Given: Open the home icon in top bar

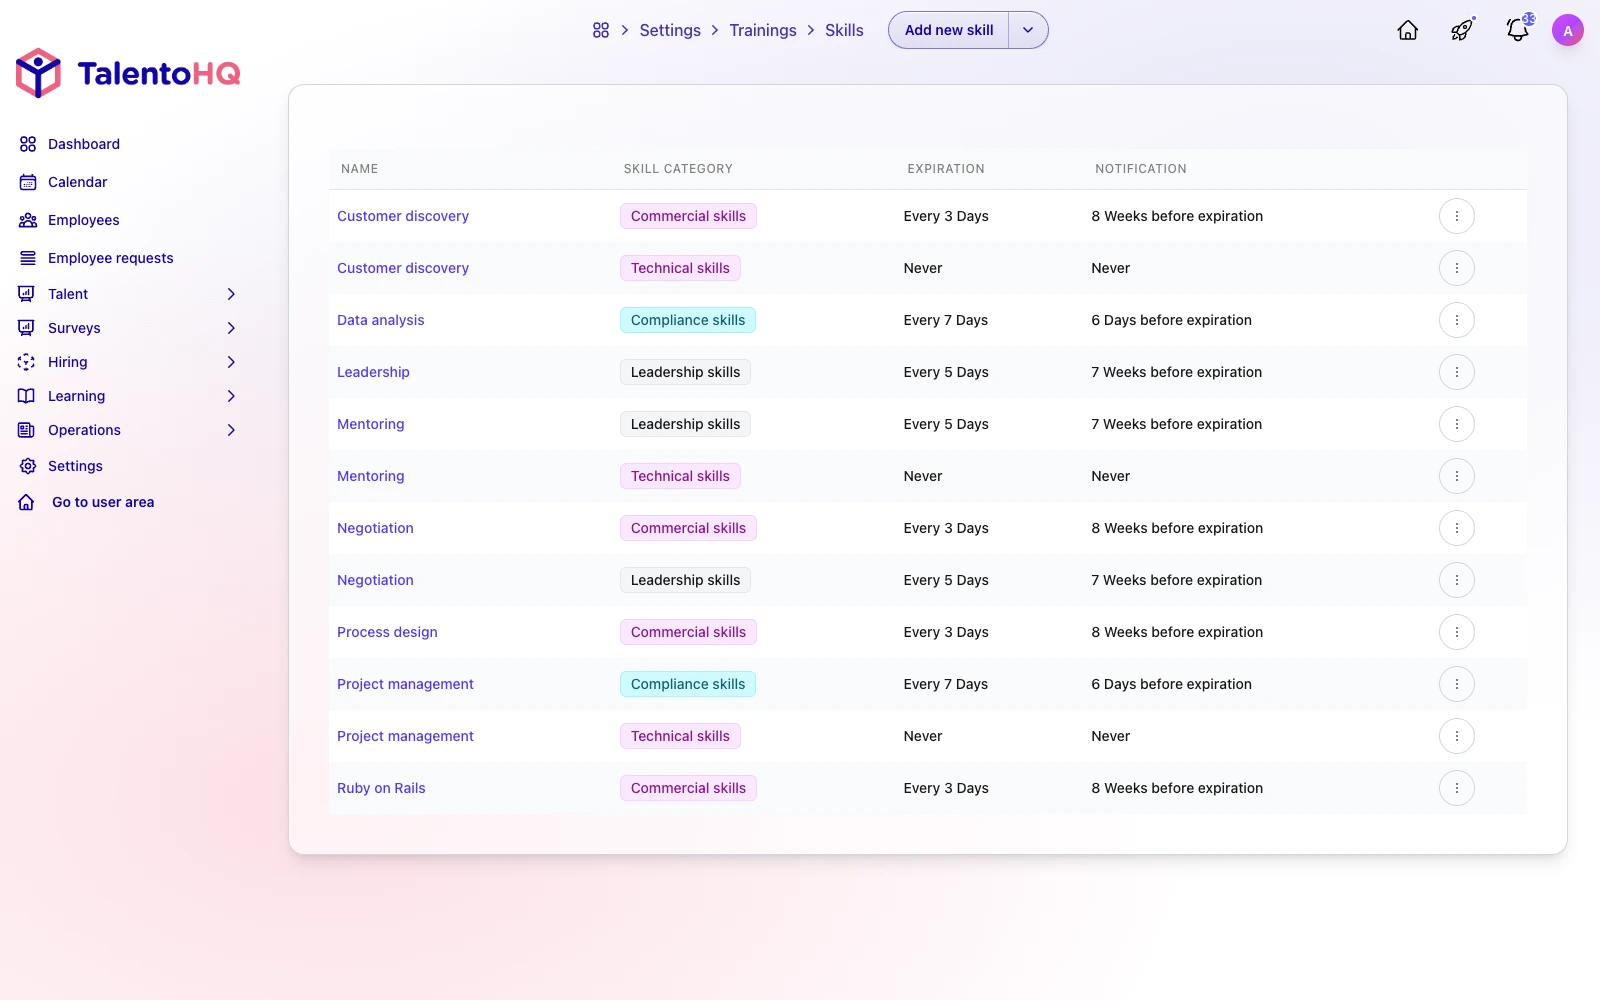Looking at the screenshot, I should [x=1408, y=30].
